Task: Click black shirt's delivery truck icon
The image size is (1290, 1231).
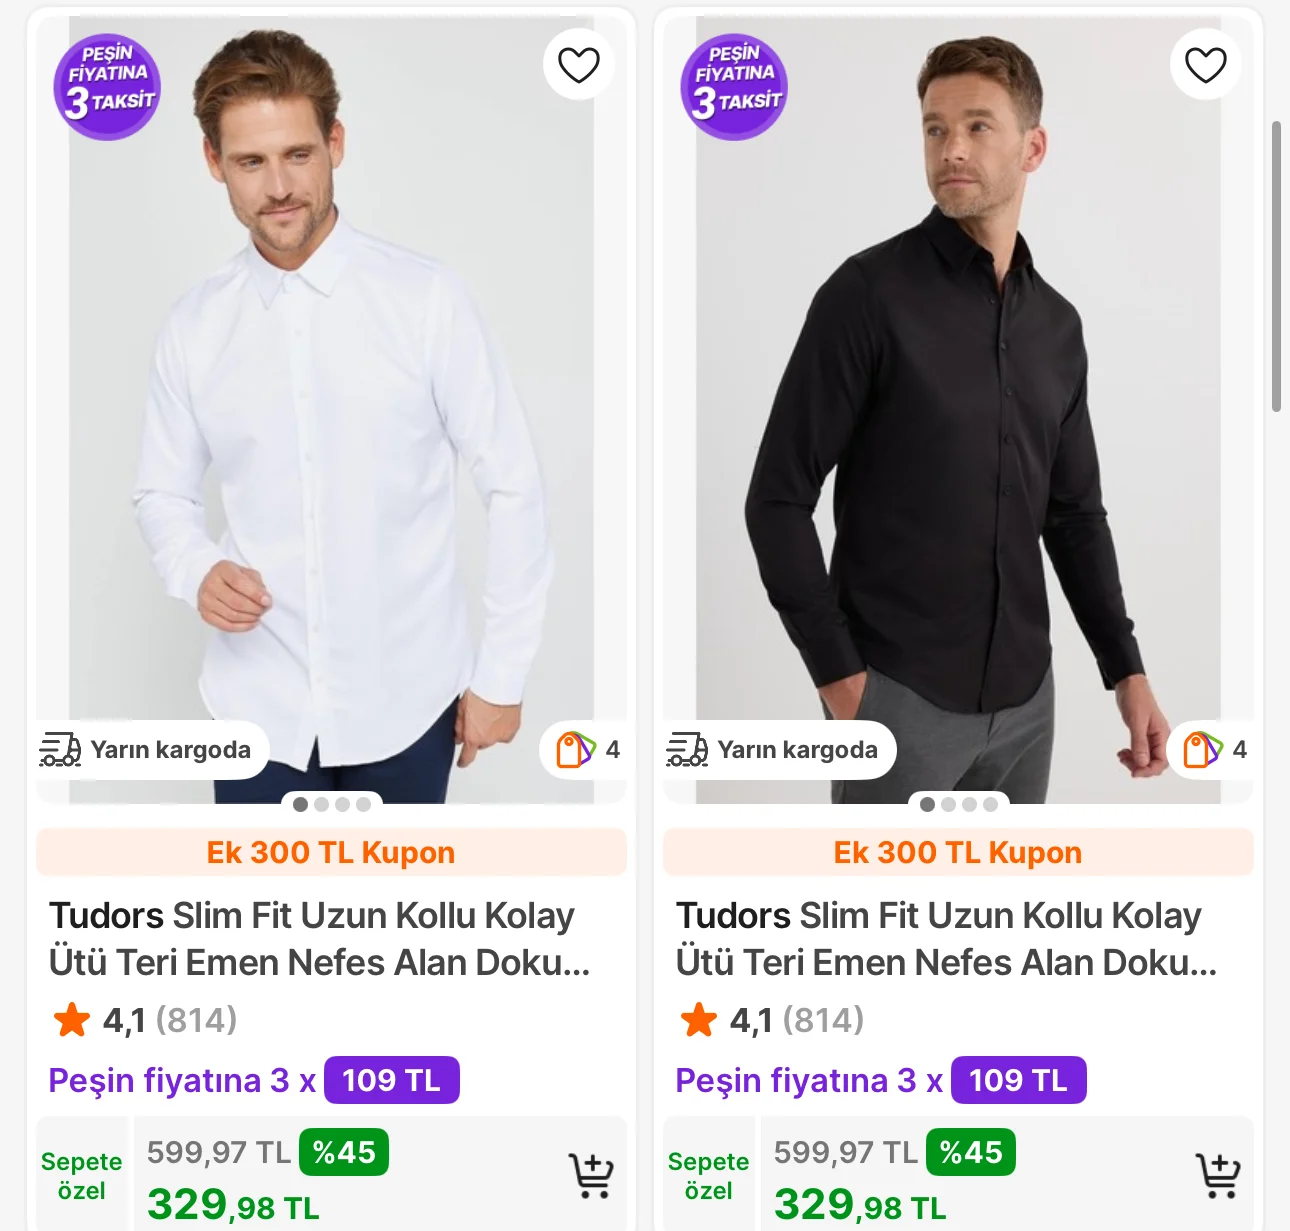Action: tap(687, 749)
